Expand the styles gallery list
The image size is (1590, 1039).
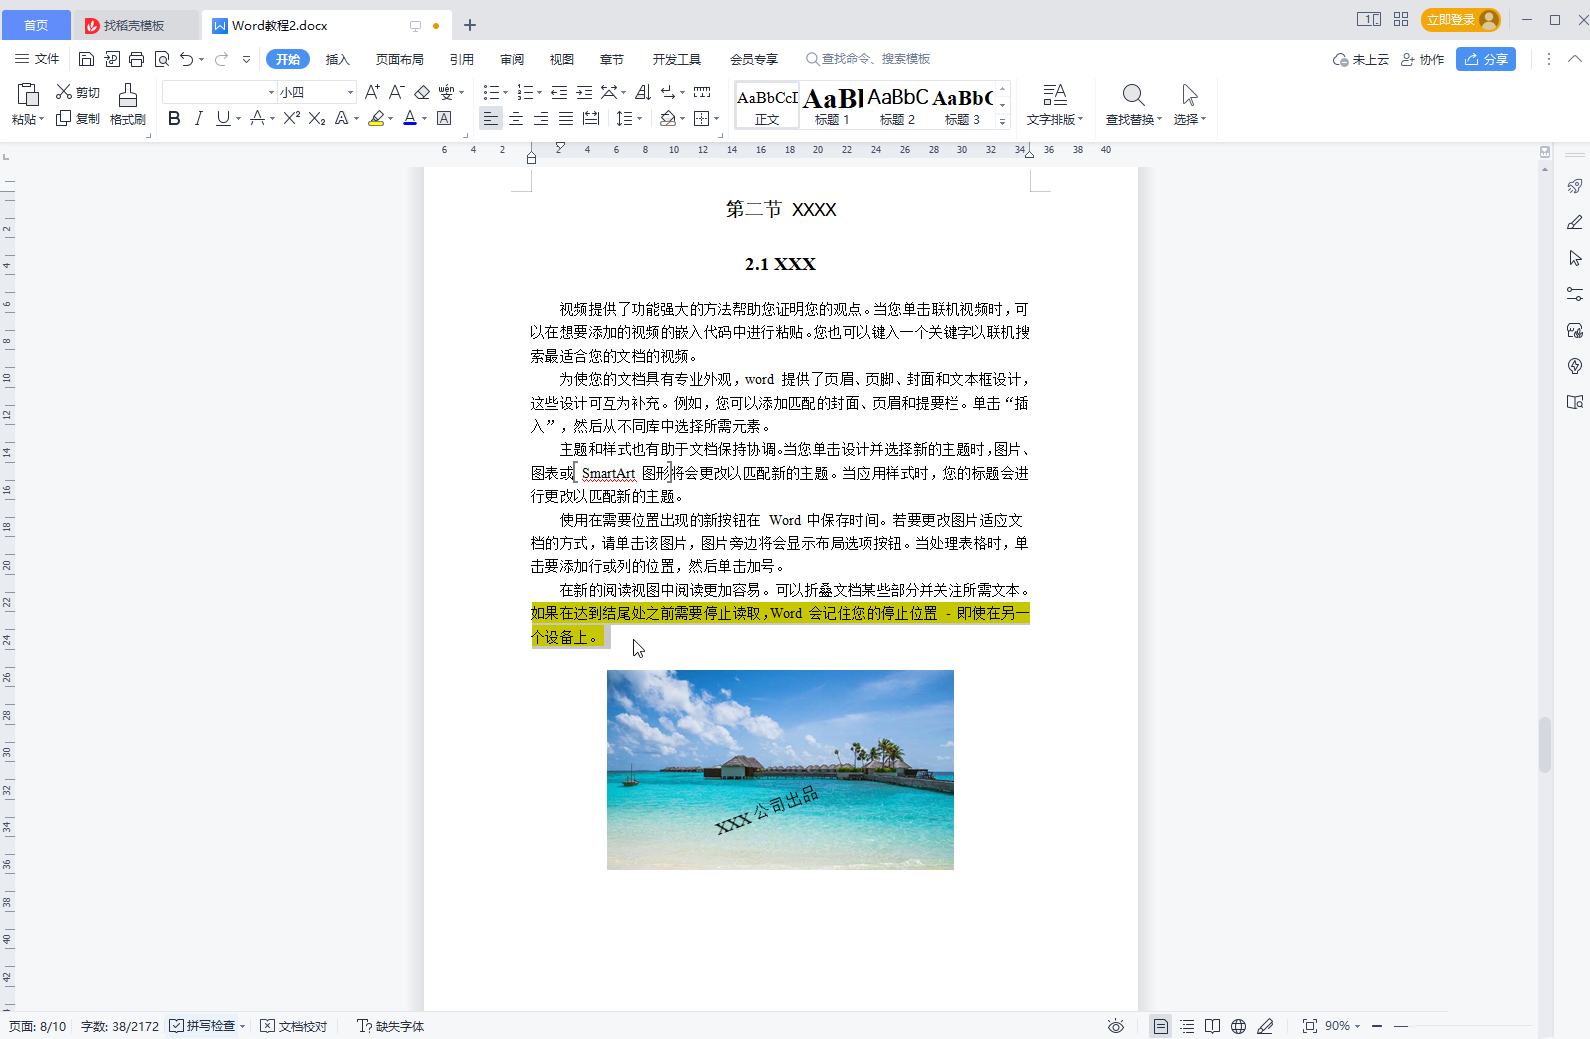point(1002,121)
